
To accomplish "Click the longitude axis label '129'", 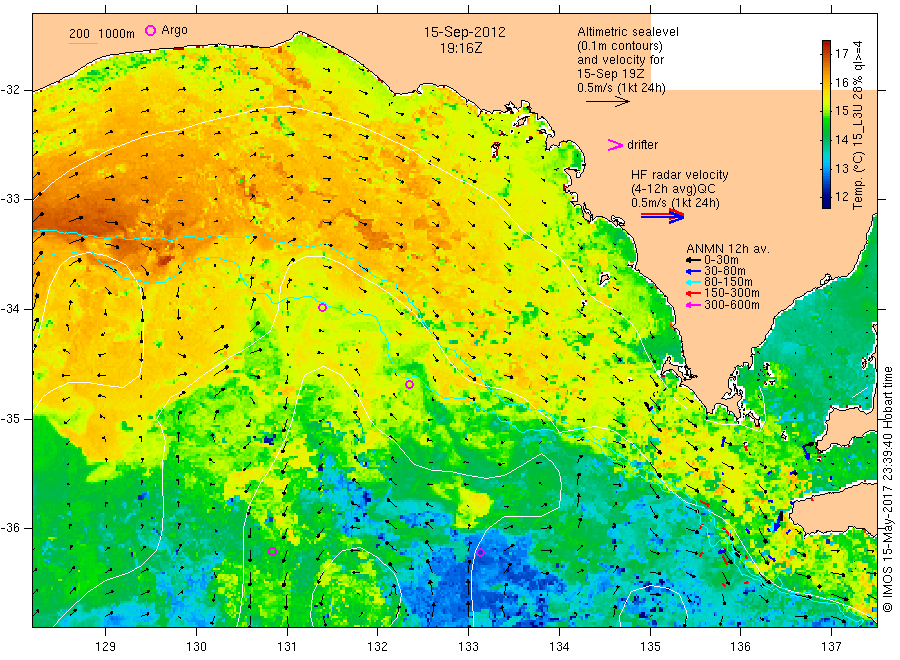I will (106, 647).
